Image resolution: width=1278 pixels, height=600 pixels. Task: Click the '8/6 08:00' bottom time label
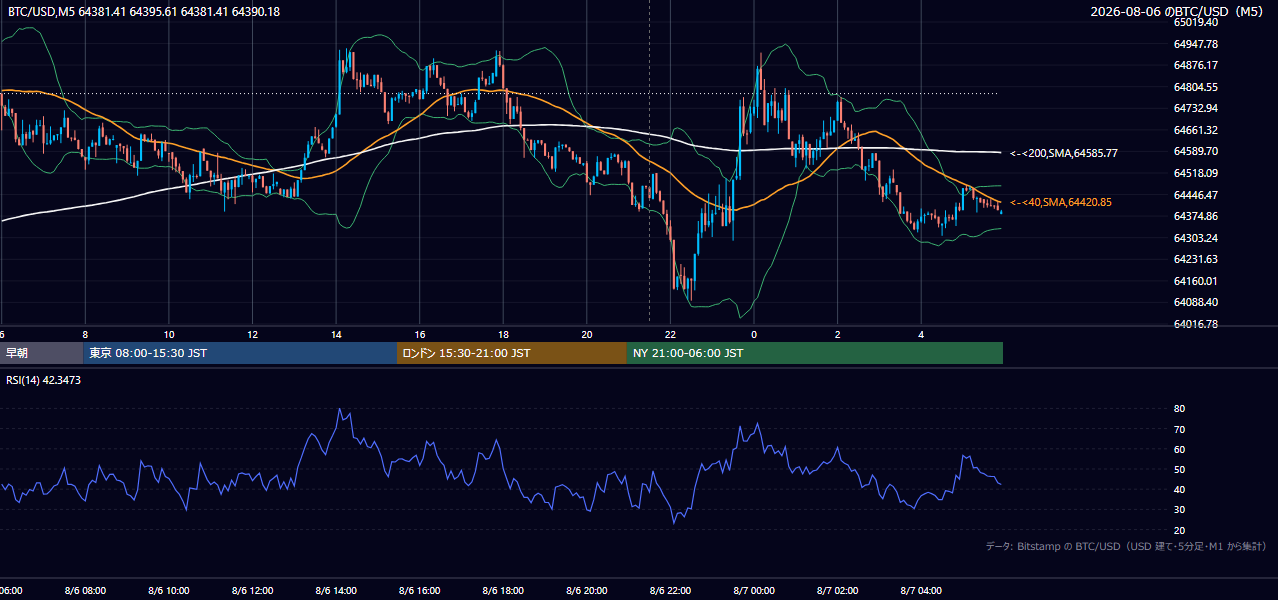[85, 591]
